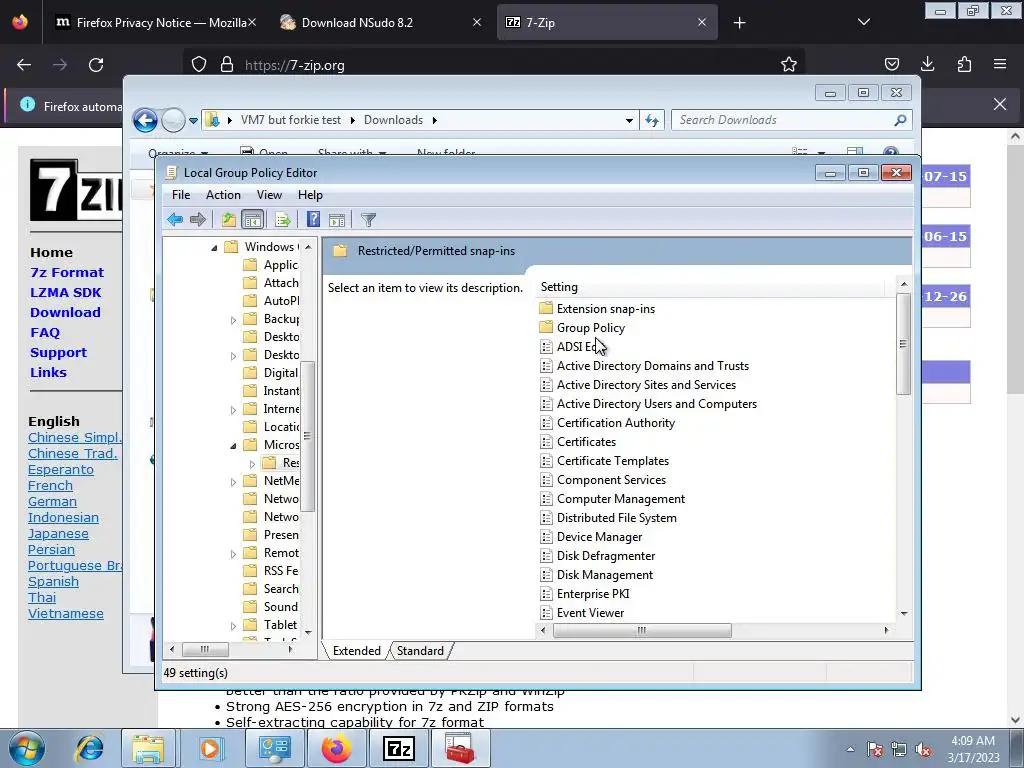
Task: Select the RSS Feeds tree folder
Action: [x=270, y=570]
